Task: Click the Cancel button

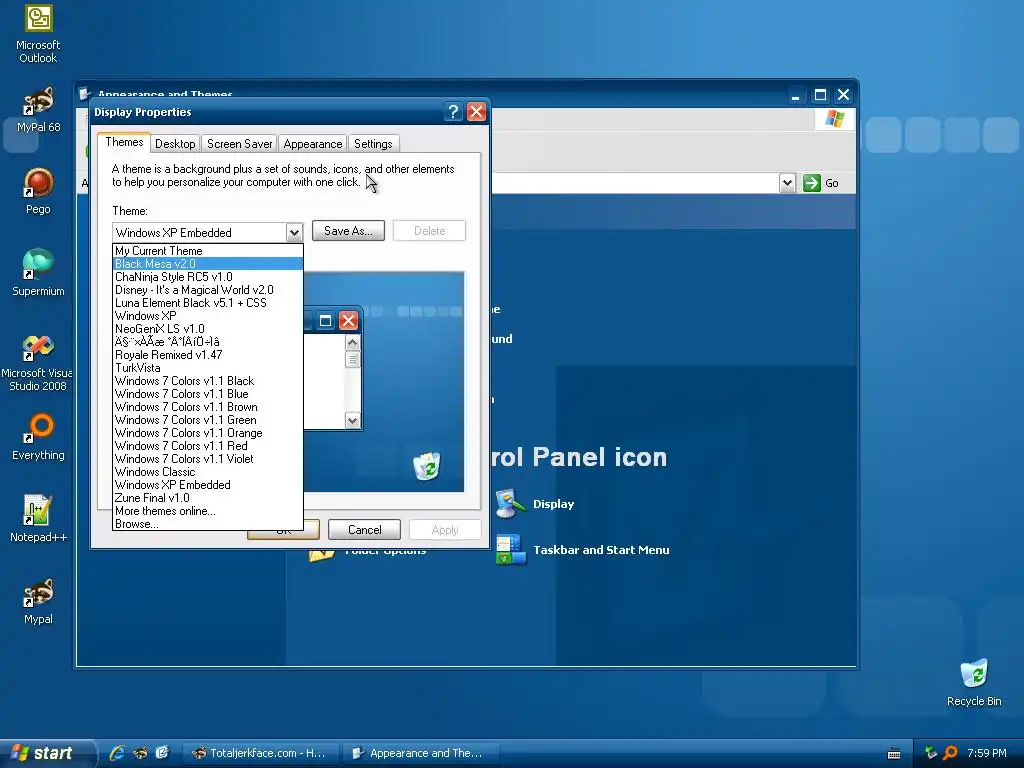Action: [364, 530]
